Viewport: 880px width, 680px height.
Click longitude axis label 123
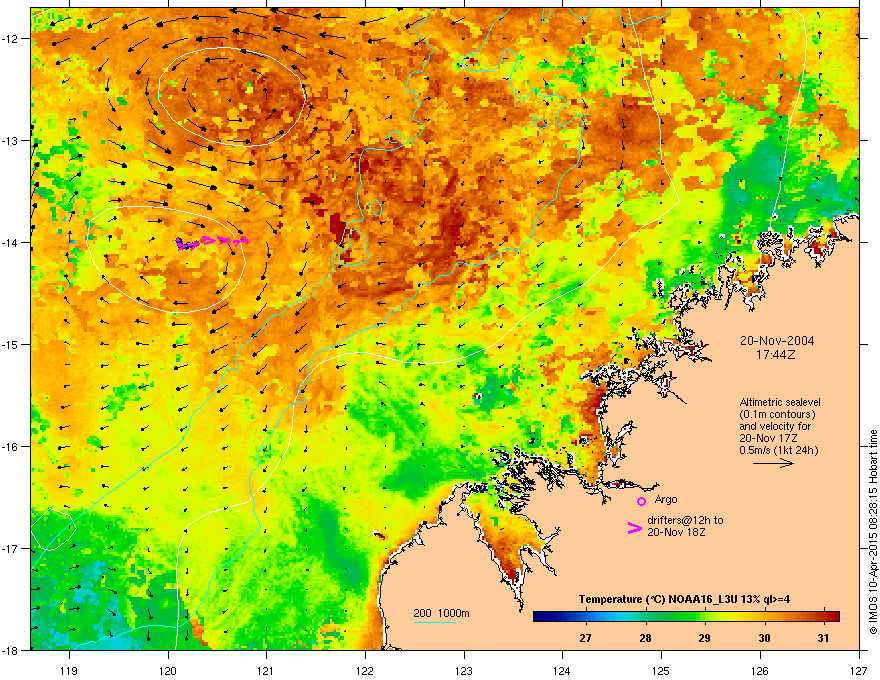pos(464,670)
